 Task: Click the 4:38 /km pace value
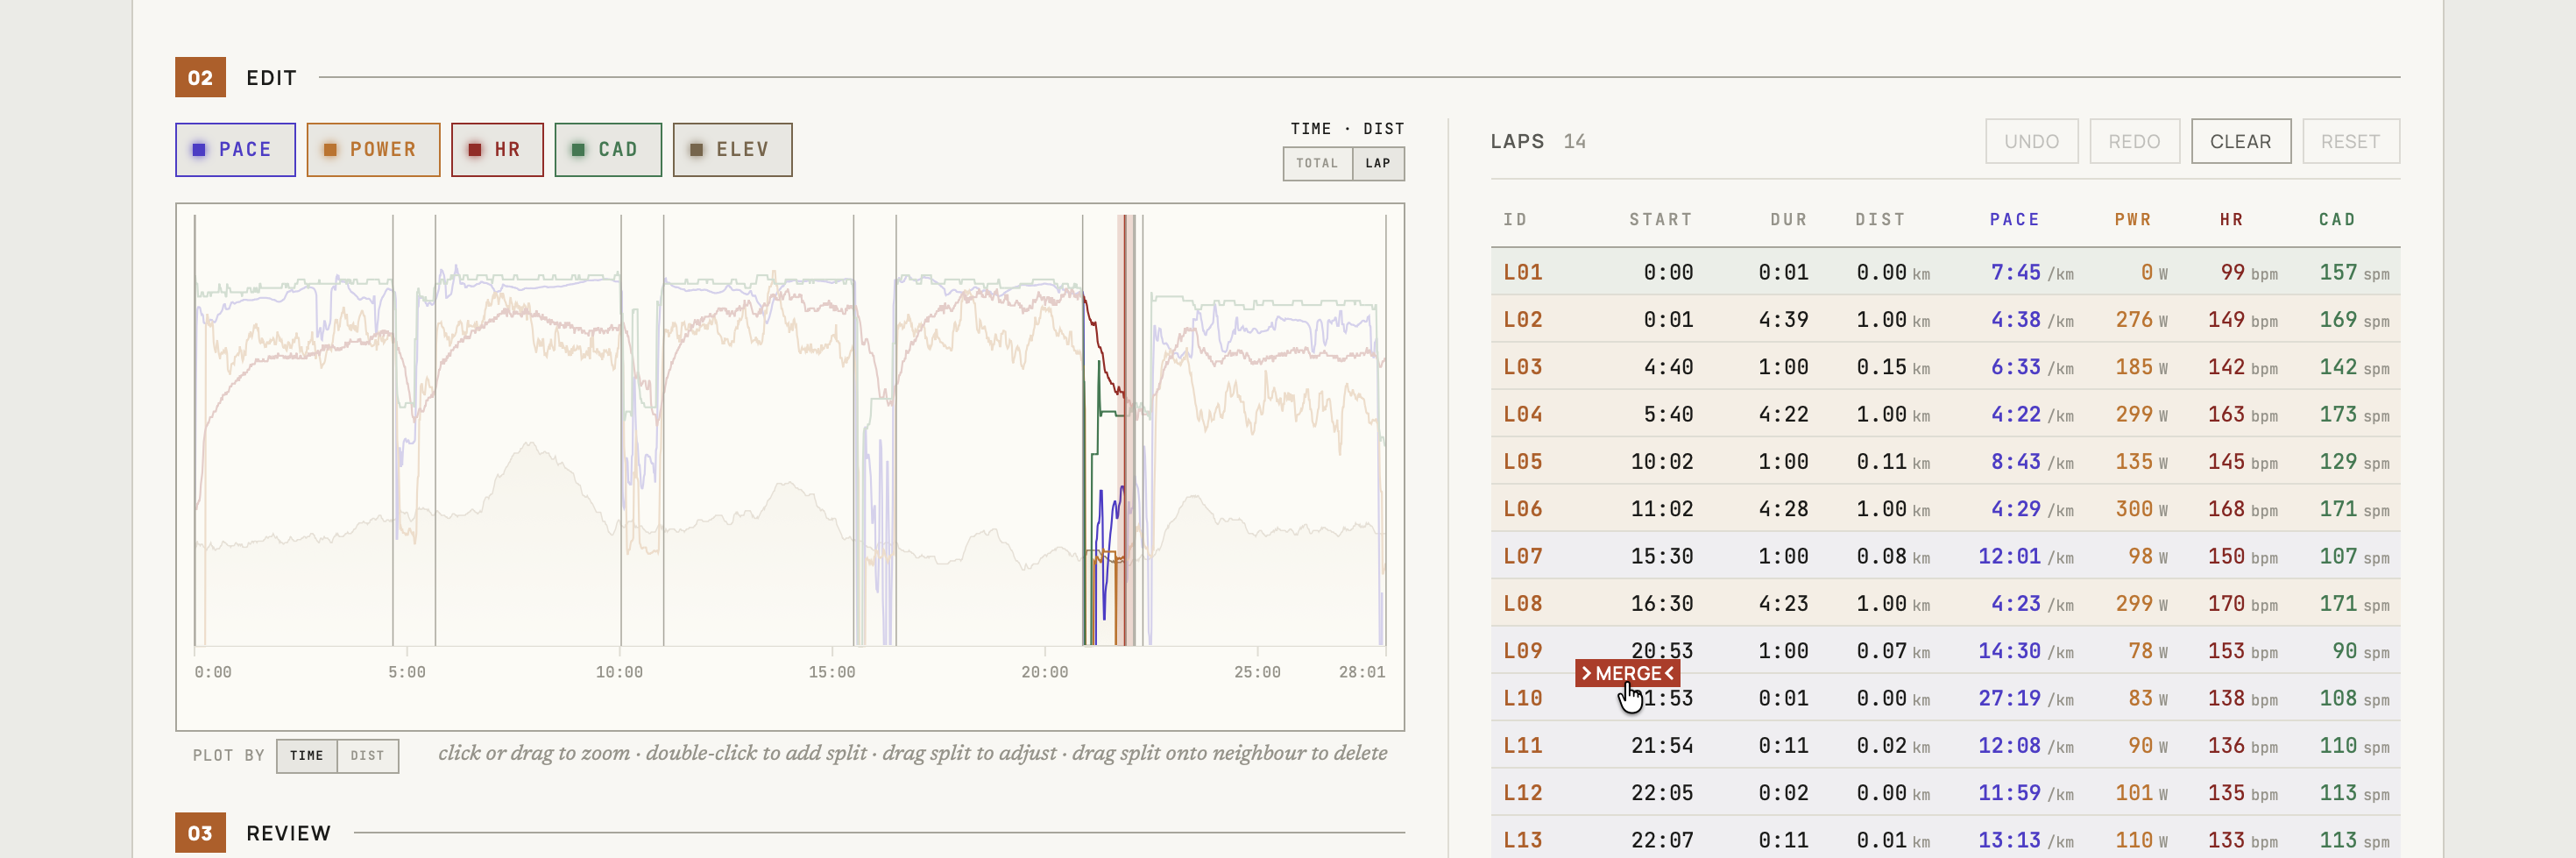point(2031,320)
